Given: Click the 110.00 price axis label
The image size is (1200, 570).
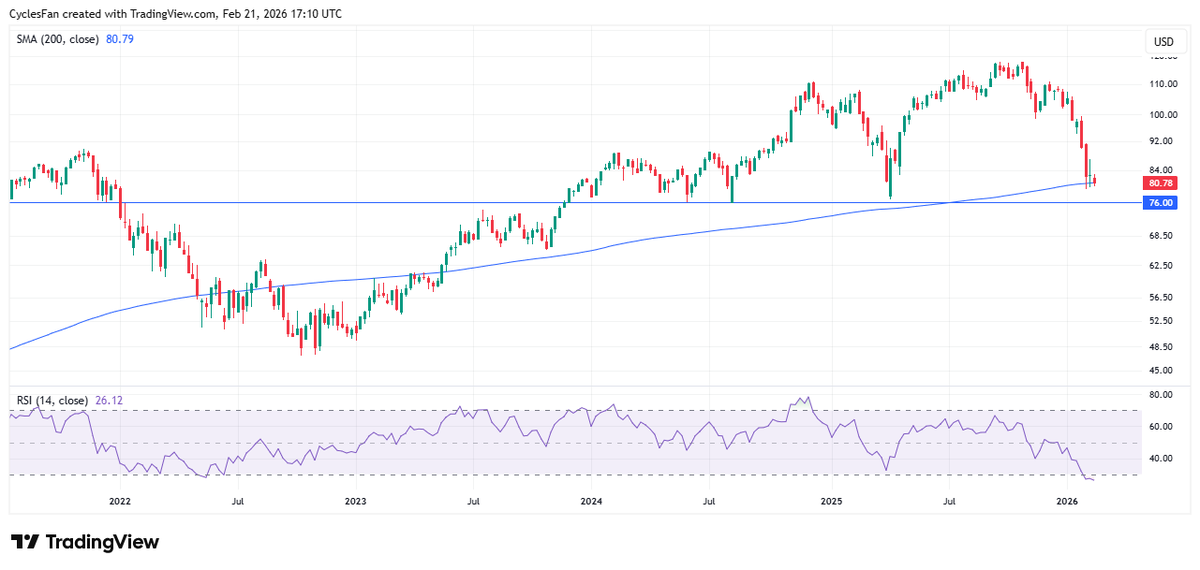Looking at the screenshot, I should [x=1162, y=85].
